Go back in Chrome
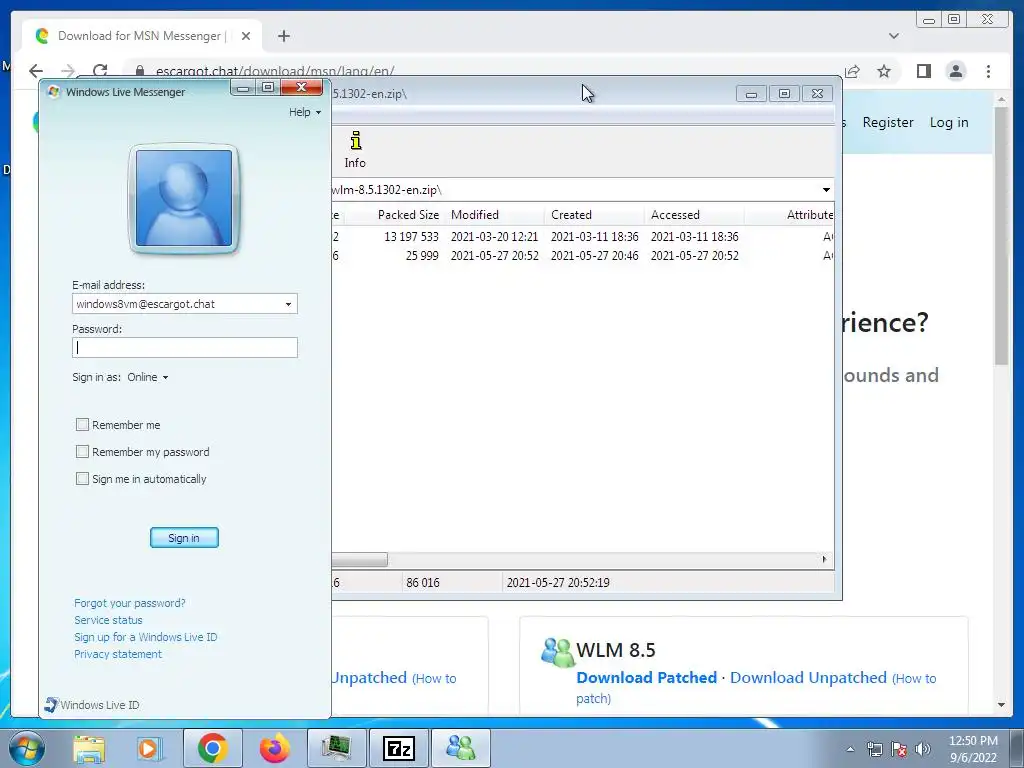 [36, 71]
